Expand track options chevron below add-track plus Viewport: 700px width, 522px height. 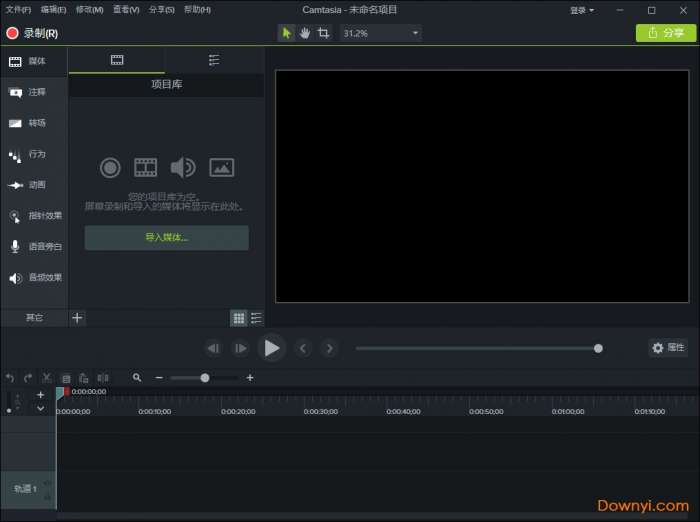41,408
